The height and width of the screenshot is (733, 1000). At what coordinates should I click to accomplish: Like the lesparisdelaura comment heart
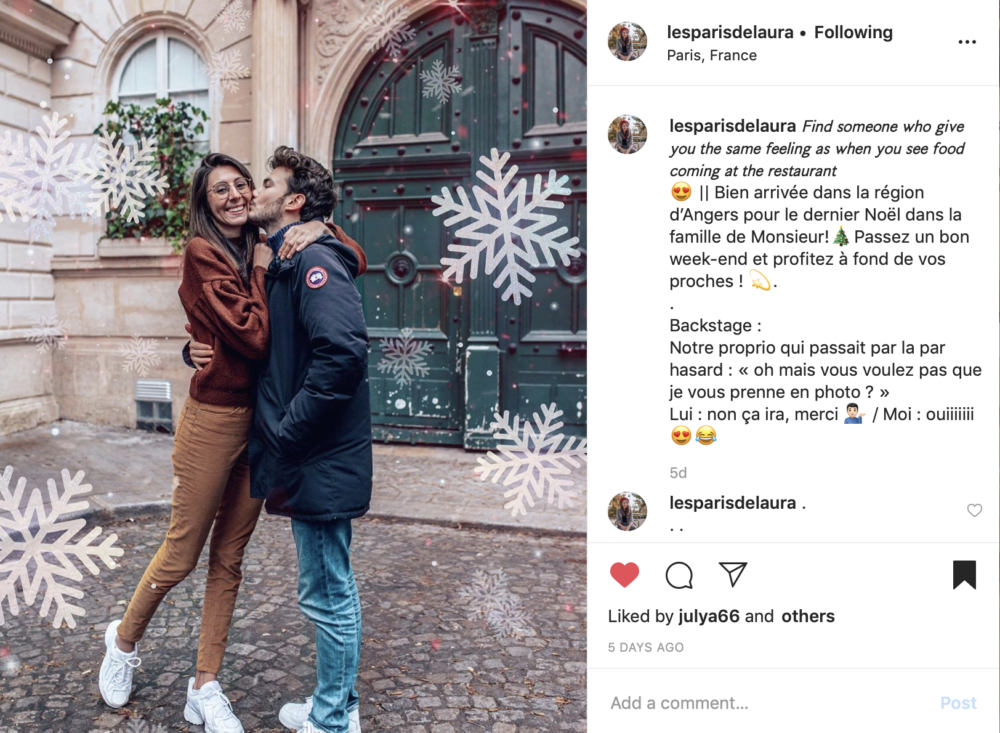pos(974,510)
